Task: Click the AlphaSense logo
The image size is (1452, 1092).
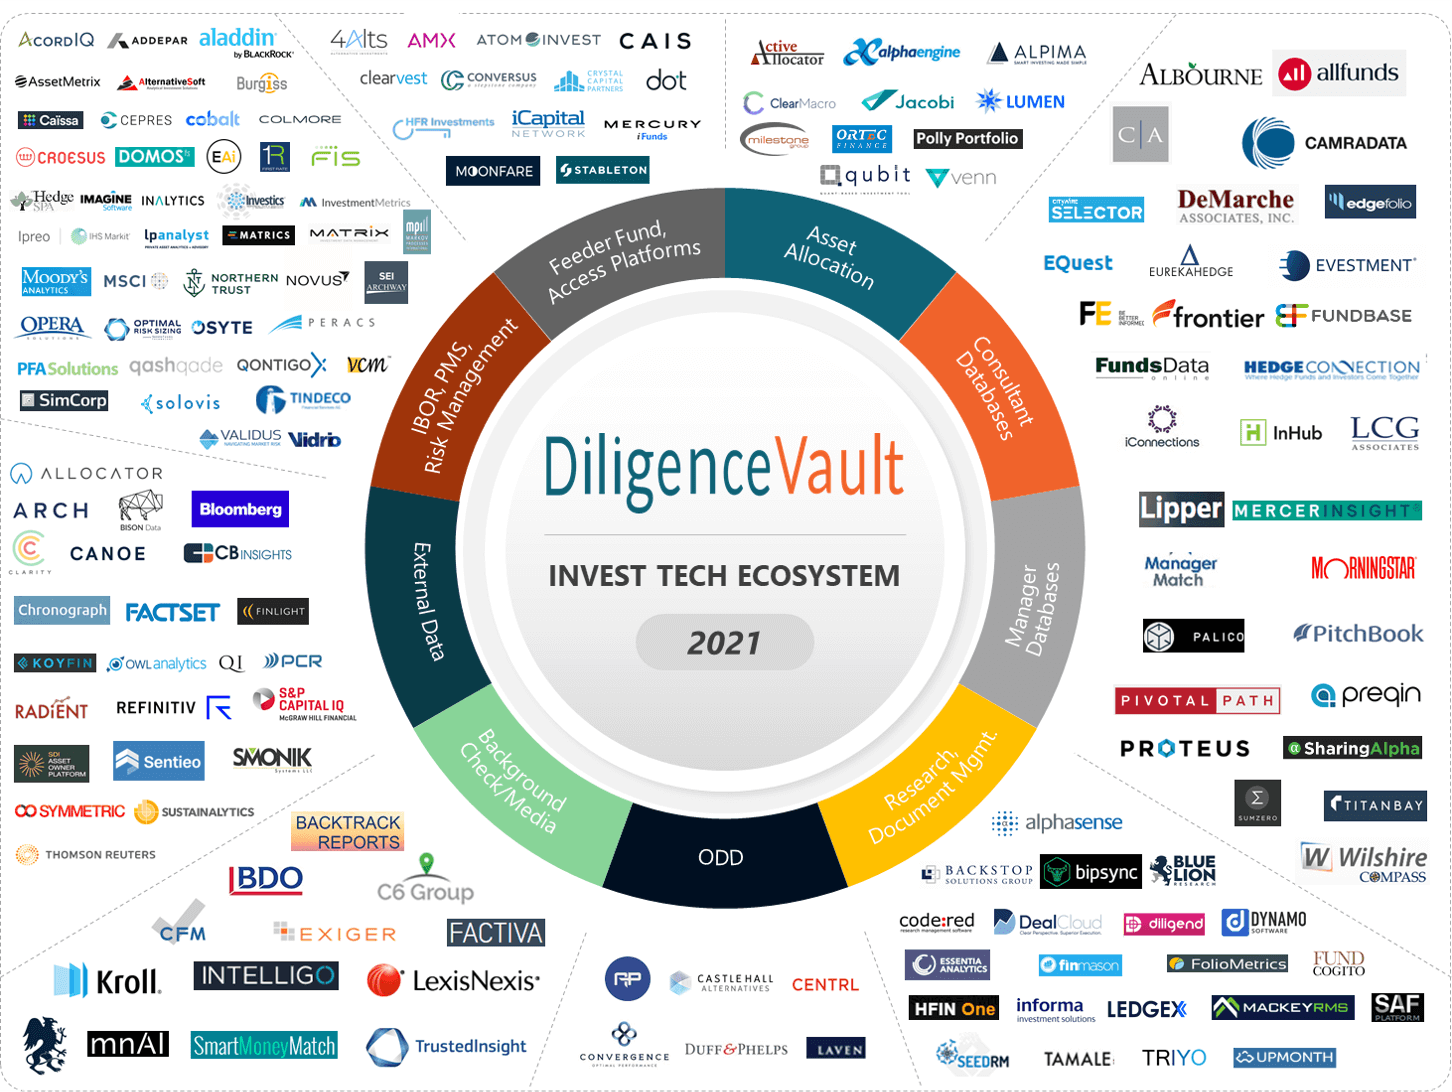Action: 1057,823
